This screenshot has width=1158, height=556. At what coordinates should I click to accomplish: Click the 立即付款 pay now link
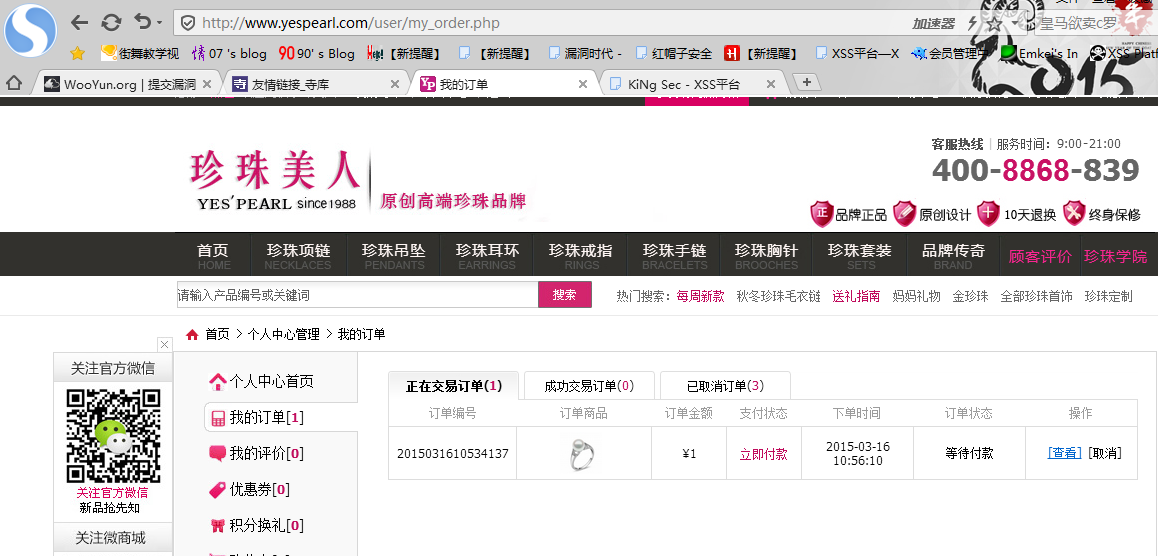(763, 454)
